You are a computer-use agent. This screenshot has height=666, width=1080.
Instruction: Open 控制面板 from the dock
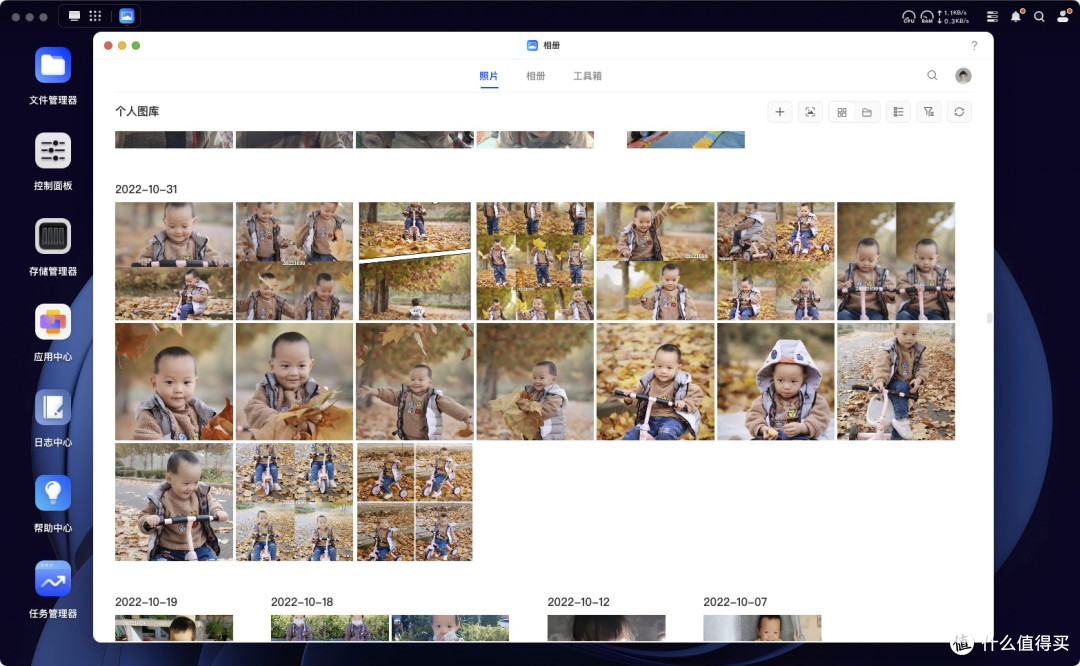(53, 151)
